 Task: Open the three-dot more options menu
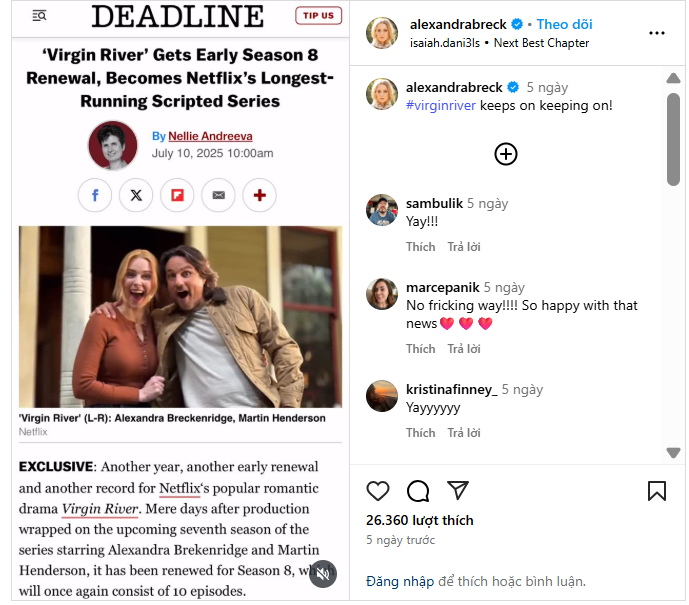click(x=657, y=33)
